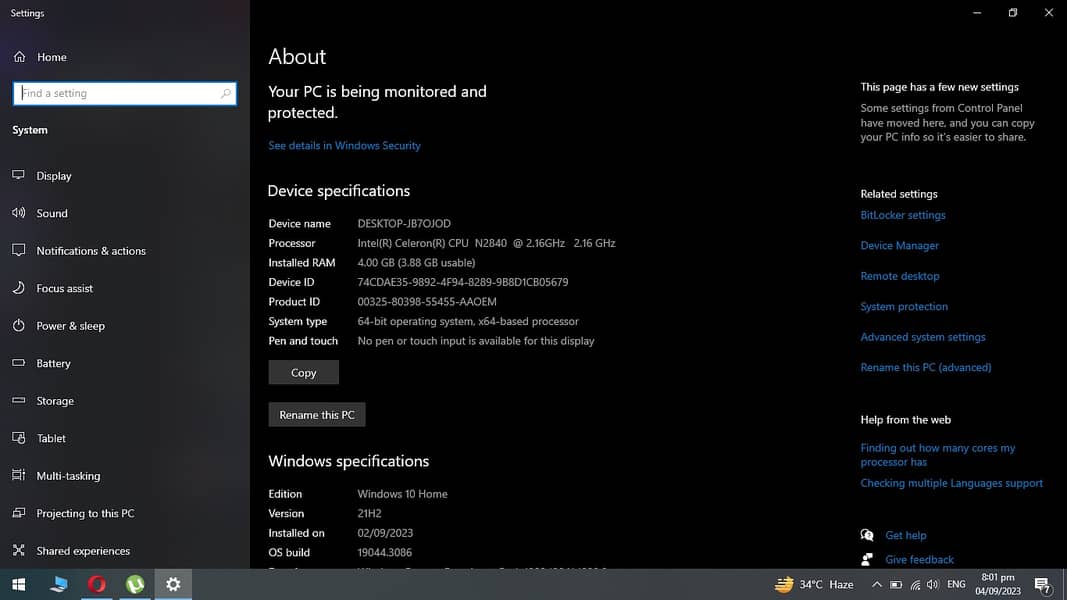Viewport: 1067px width, 600px height.
Task: Open the volume control in system tray
Action: [x=931, y=585]
